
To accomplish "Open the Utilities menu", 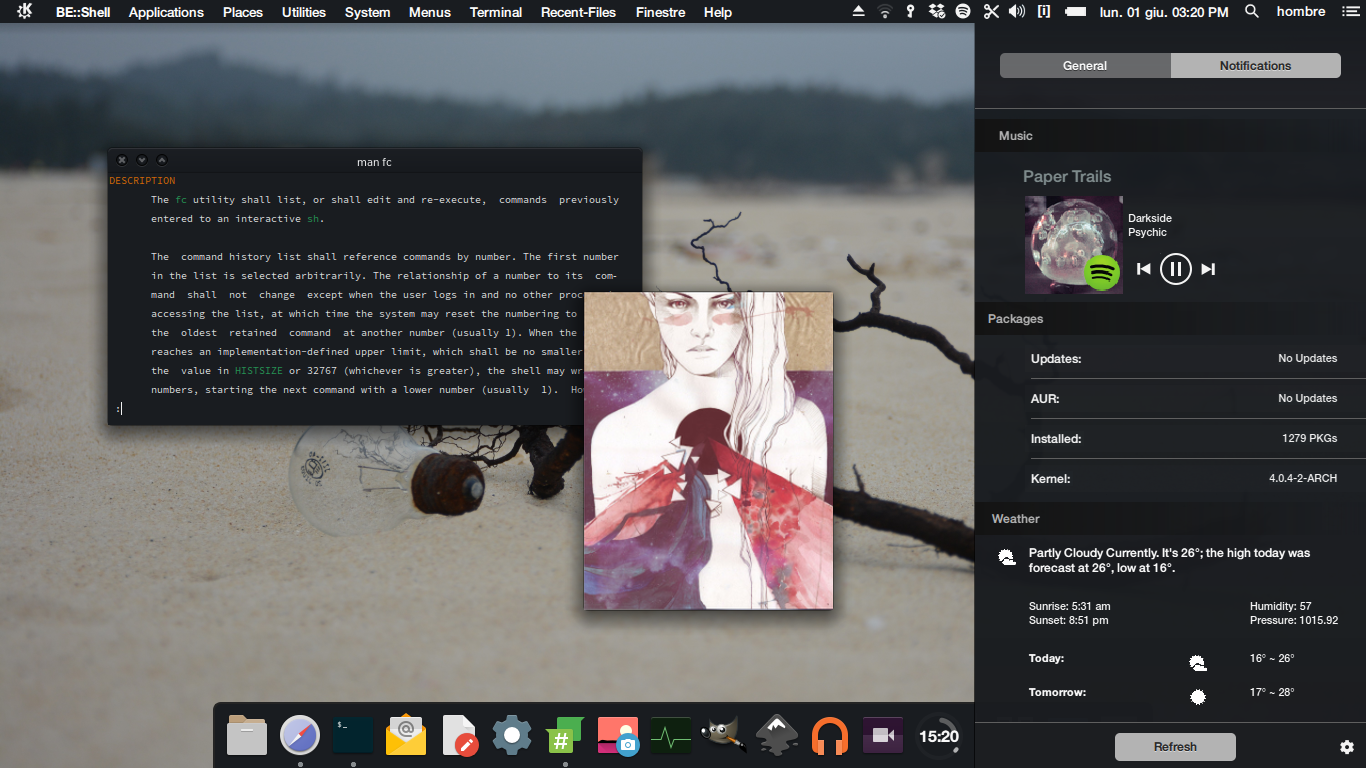I will tap(304, 12).
